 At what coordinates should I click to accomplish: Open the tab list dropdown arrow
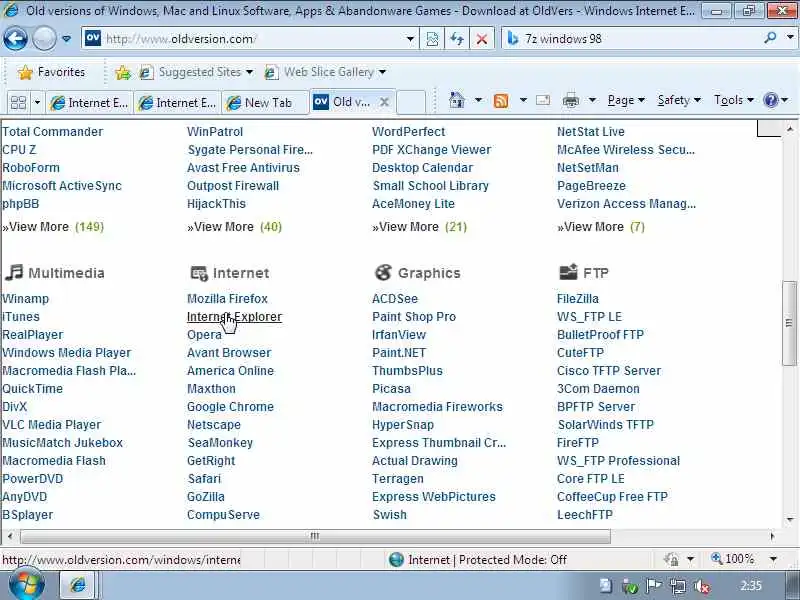click(x=37, y=103)
